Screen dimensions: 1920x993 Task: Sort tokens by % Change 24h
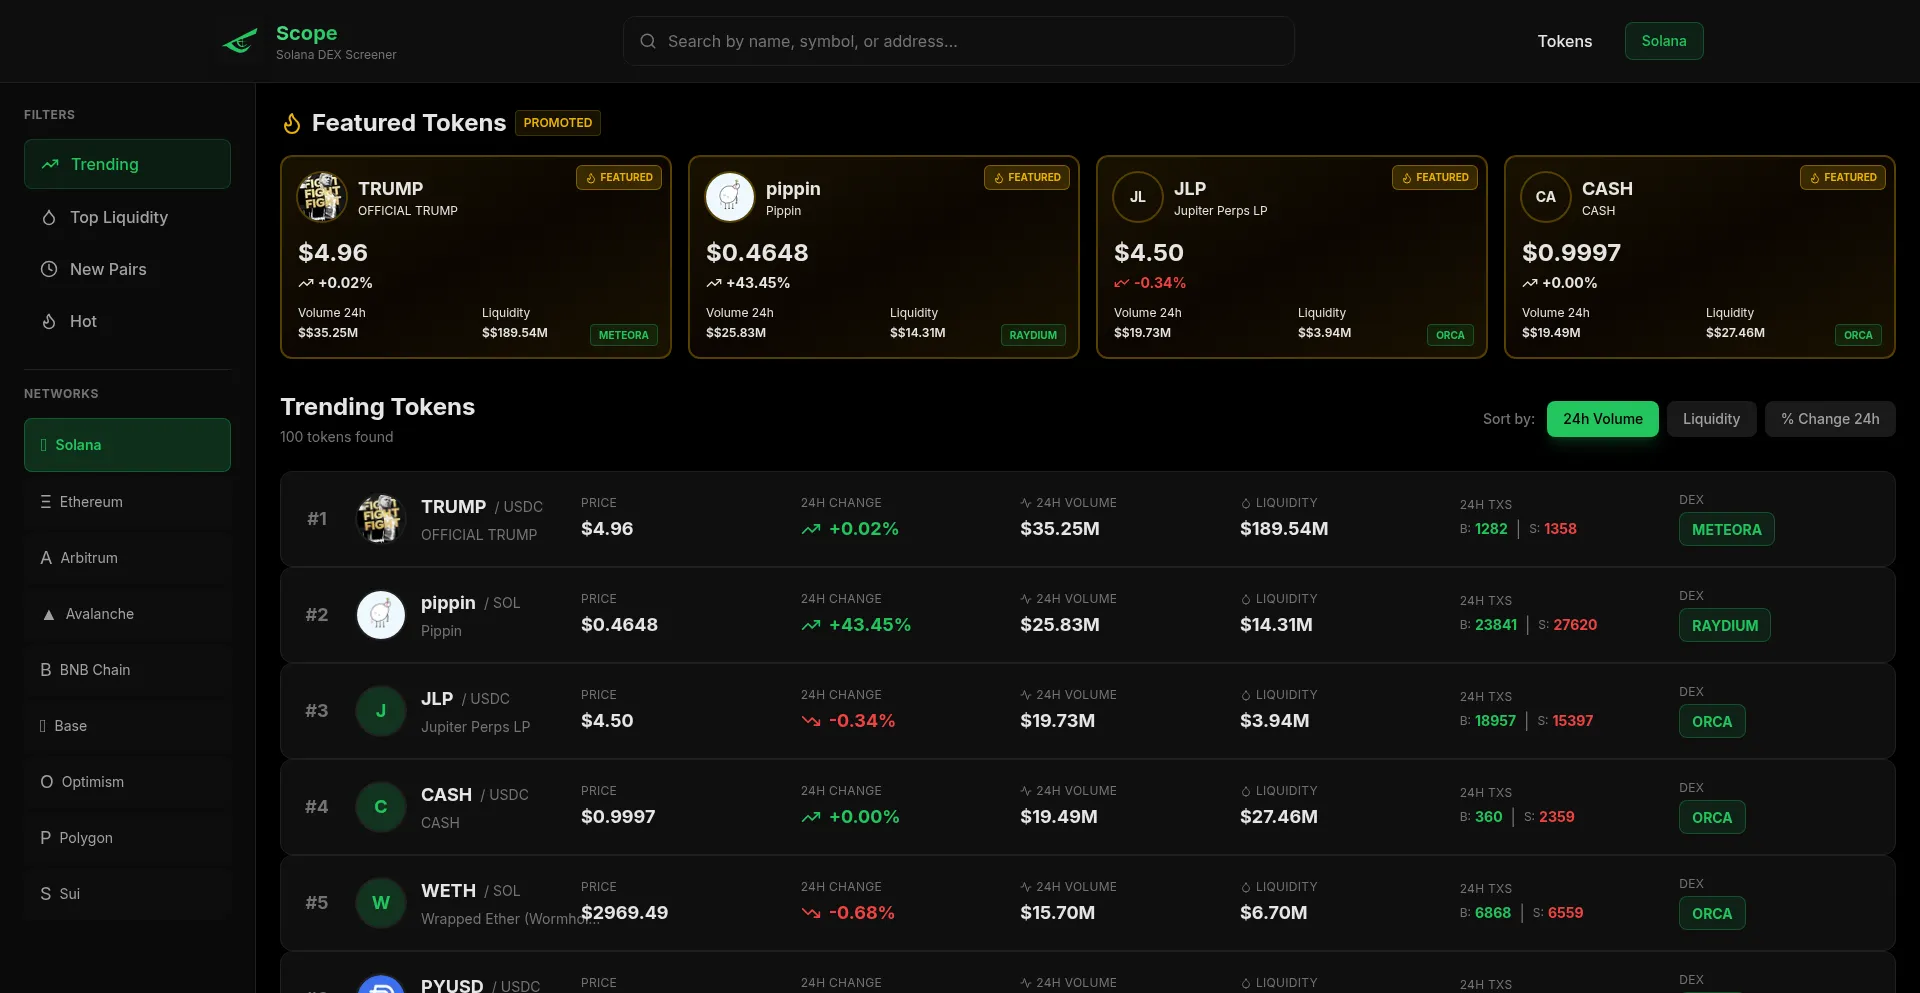click(x=1829, y=419)
